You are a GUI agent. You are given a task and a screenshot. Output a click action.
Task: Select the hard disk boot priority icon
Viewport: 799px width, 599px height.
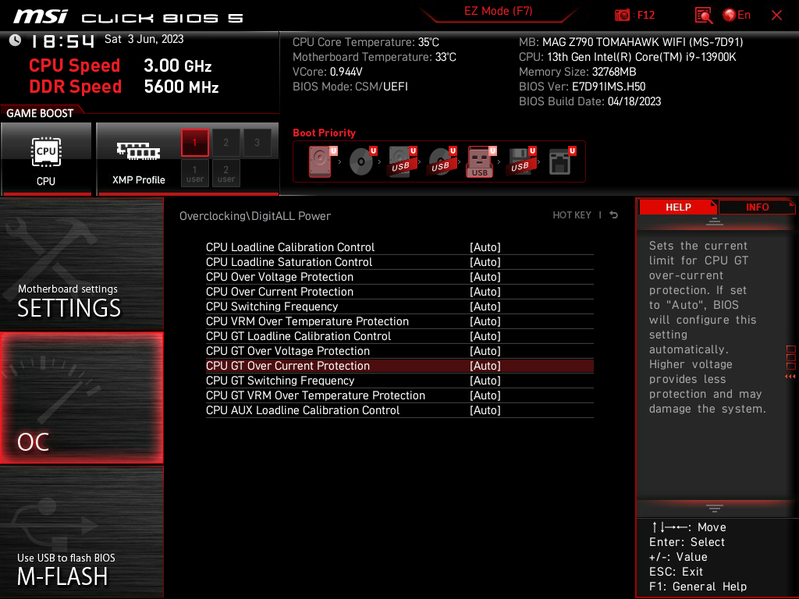[321, 161]
